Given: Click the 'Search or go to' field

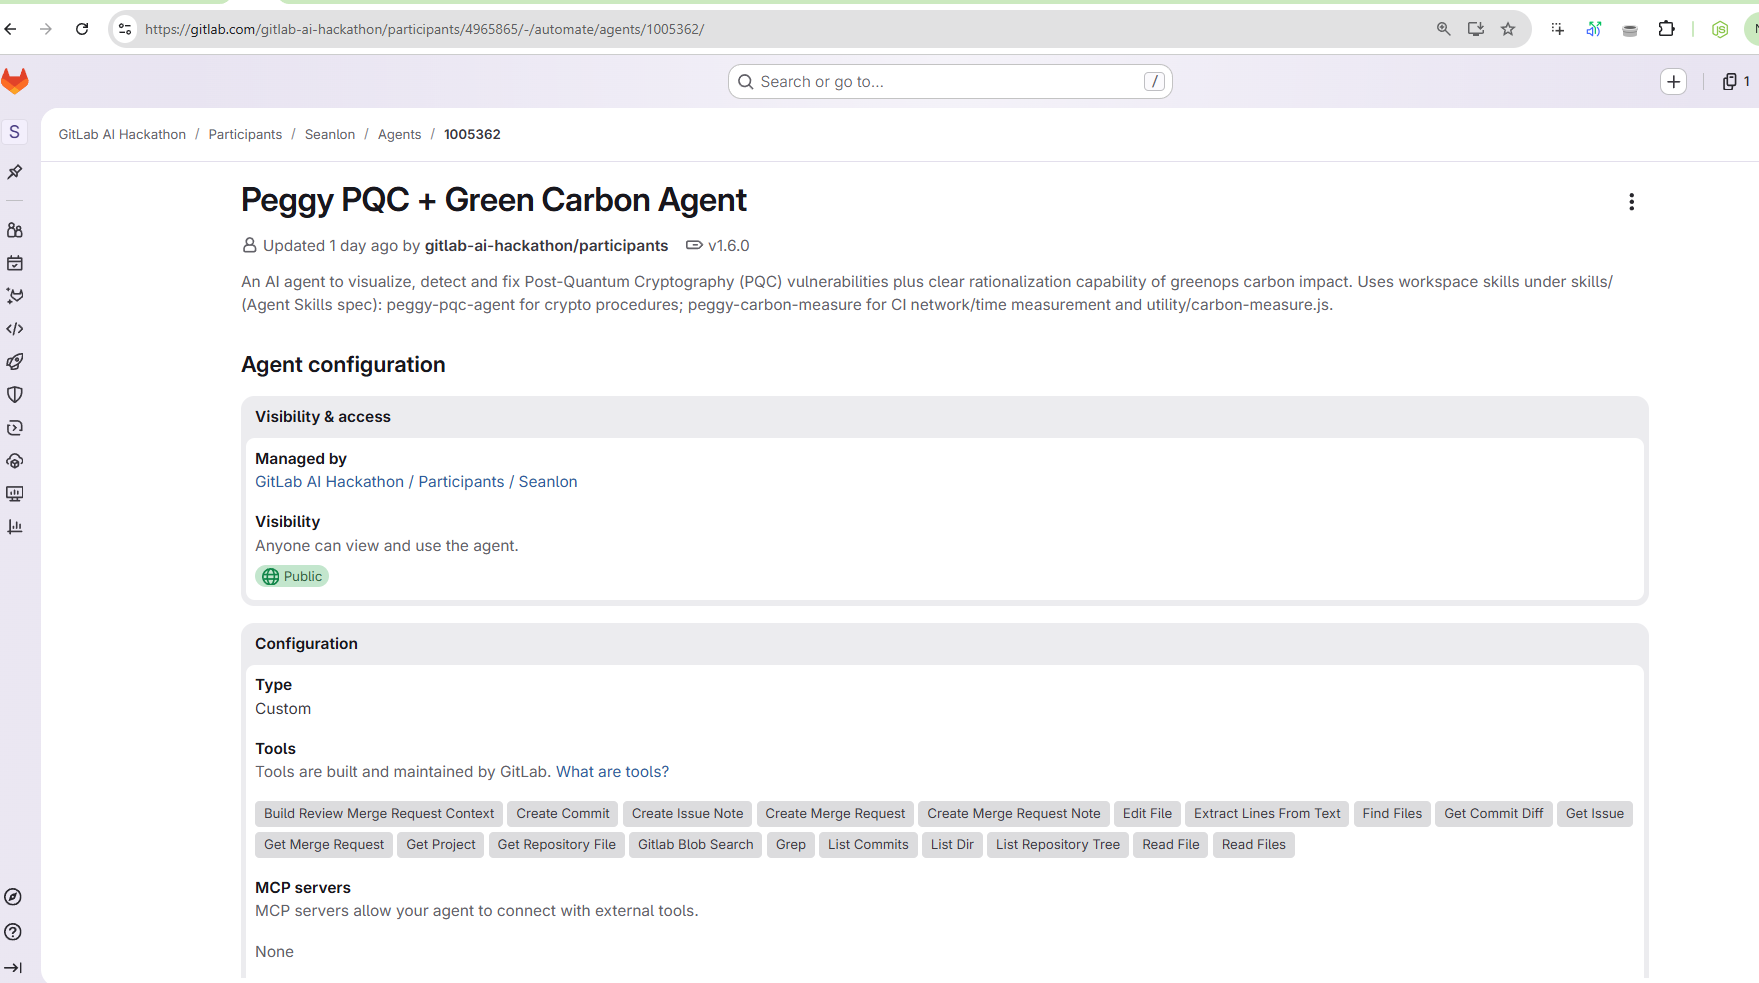Looking at the screenshot, I should pyautogui.click(x=949, y=82).
